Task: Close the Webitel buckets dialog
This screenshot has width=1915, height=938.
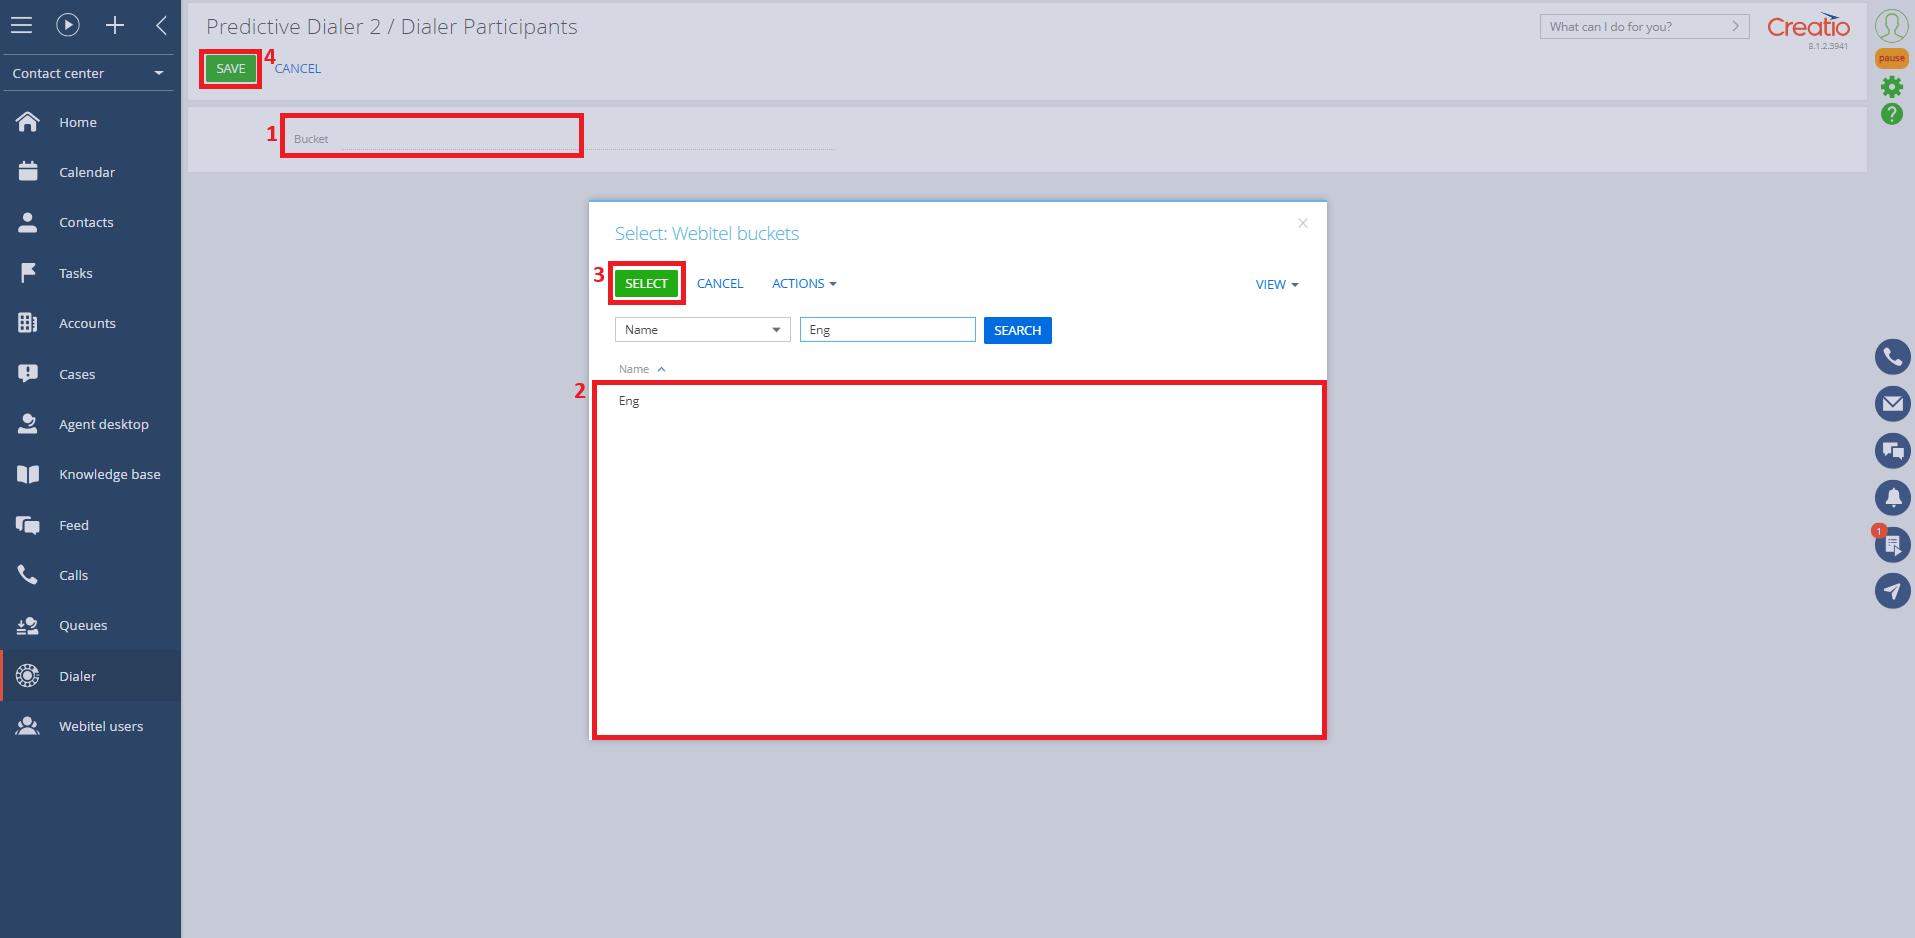Action: click(x=1303, y=223)
